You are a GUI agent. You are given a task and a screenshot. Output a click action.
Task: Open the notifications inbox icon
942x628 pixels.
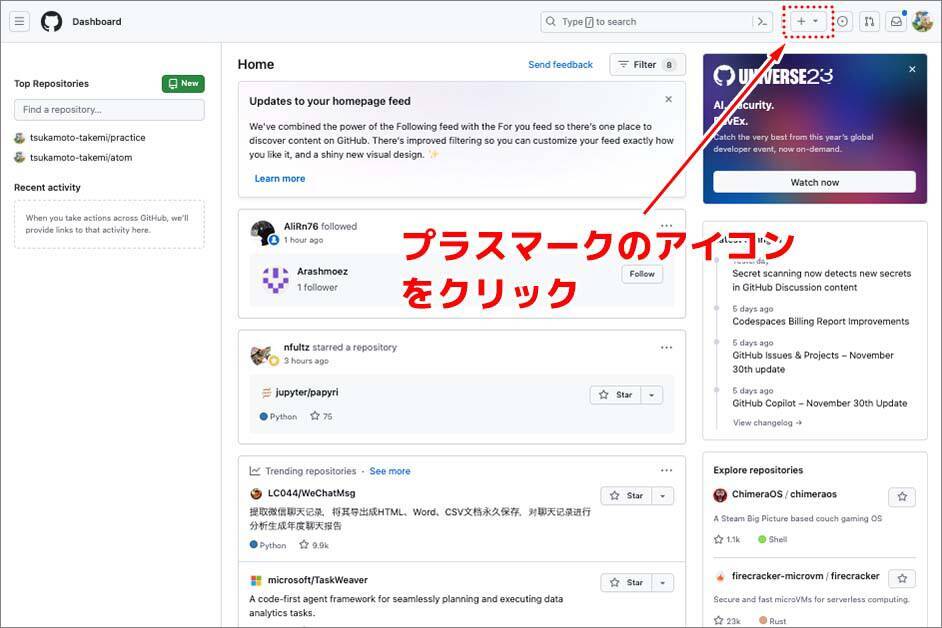(x=896, y=22)
